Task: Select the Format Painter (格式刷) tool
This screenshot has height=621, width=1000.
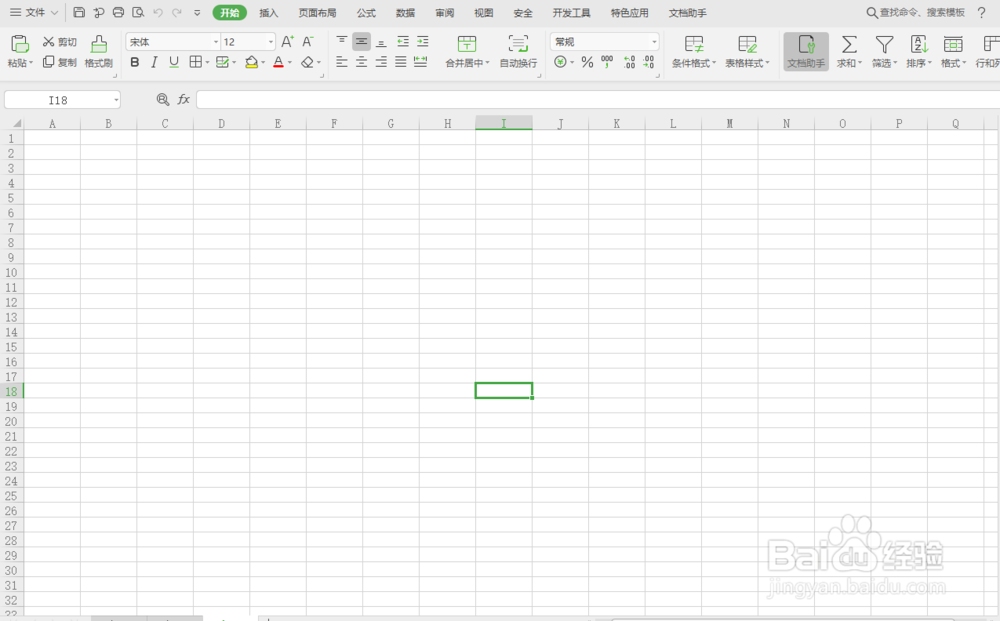Action: pos(98,51)
